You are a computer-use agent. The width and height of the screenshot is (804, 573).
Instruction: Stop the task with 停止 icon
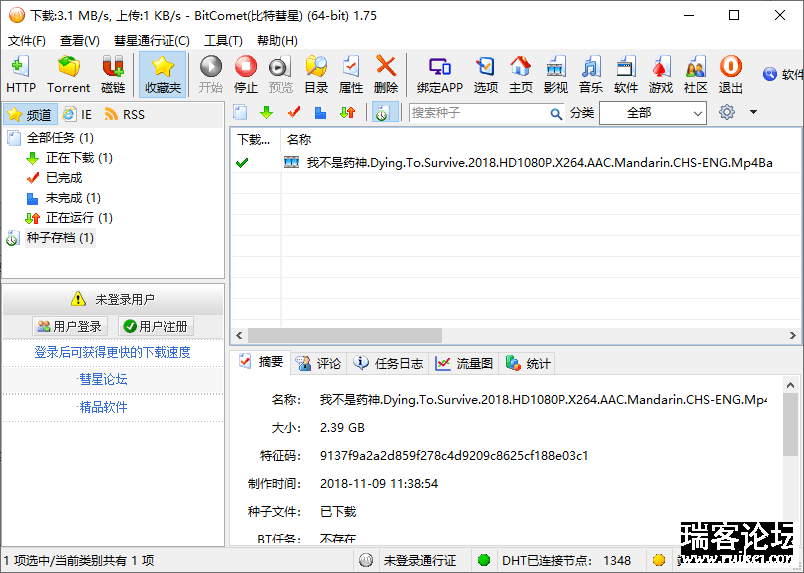click(x=246, y=74)
